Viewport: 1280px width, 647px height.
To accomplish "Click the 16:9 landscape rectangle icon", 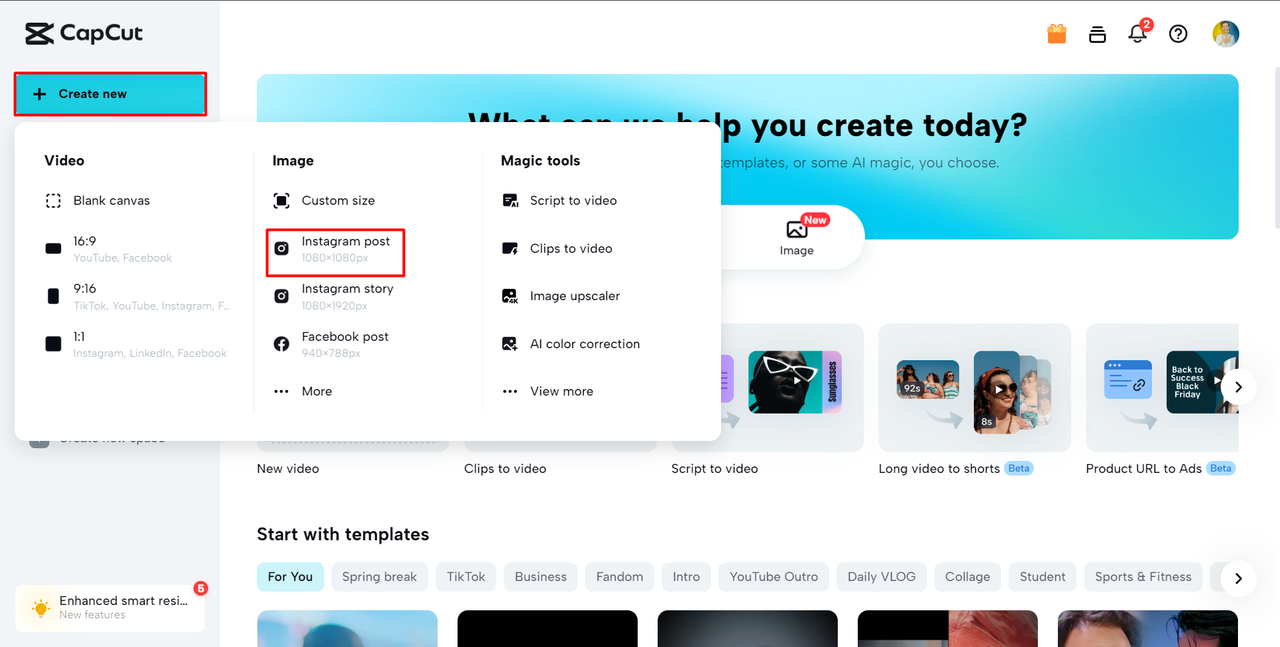I will (53, 249).
